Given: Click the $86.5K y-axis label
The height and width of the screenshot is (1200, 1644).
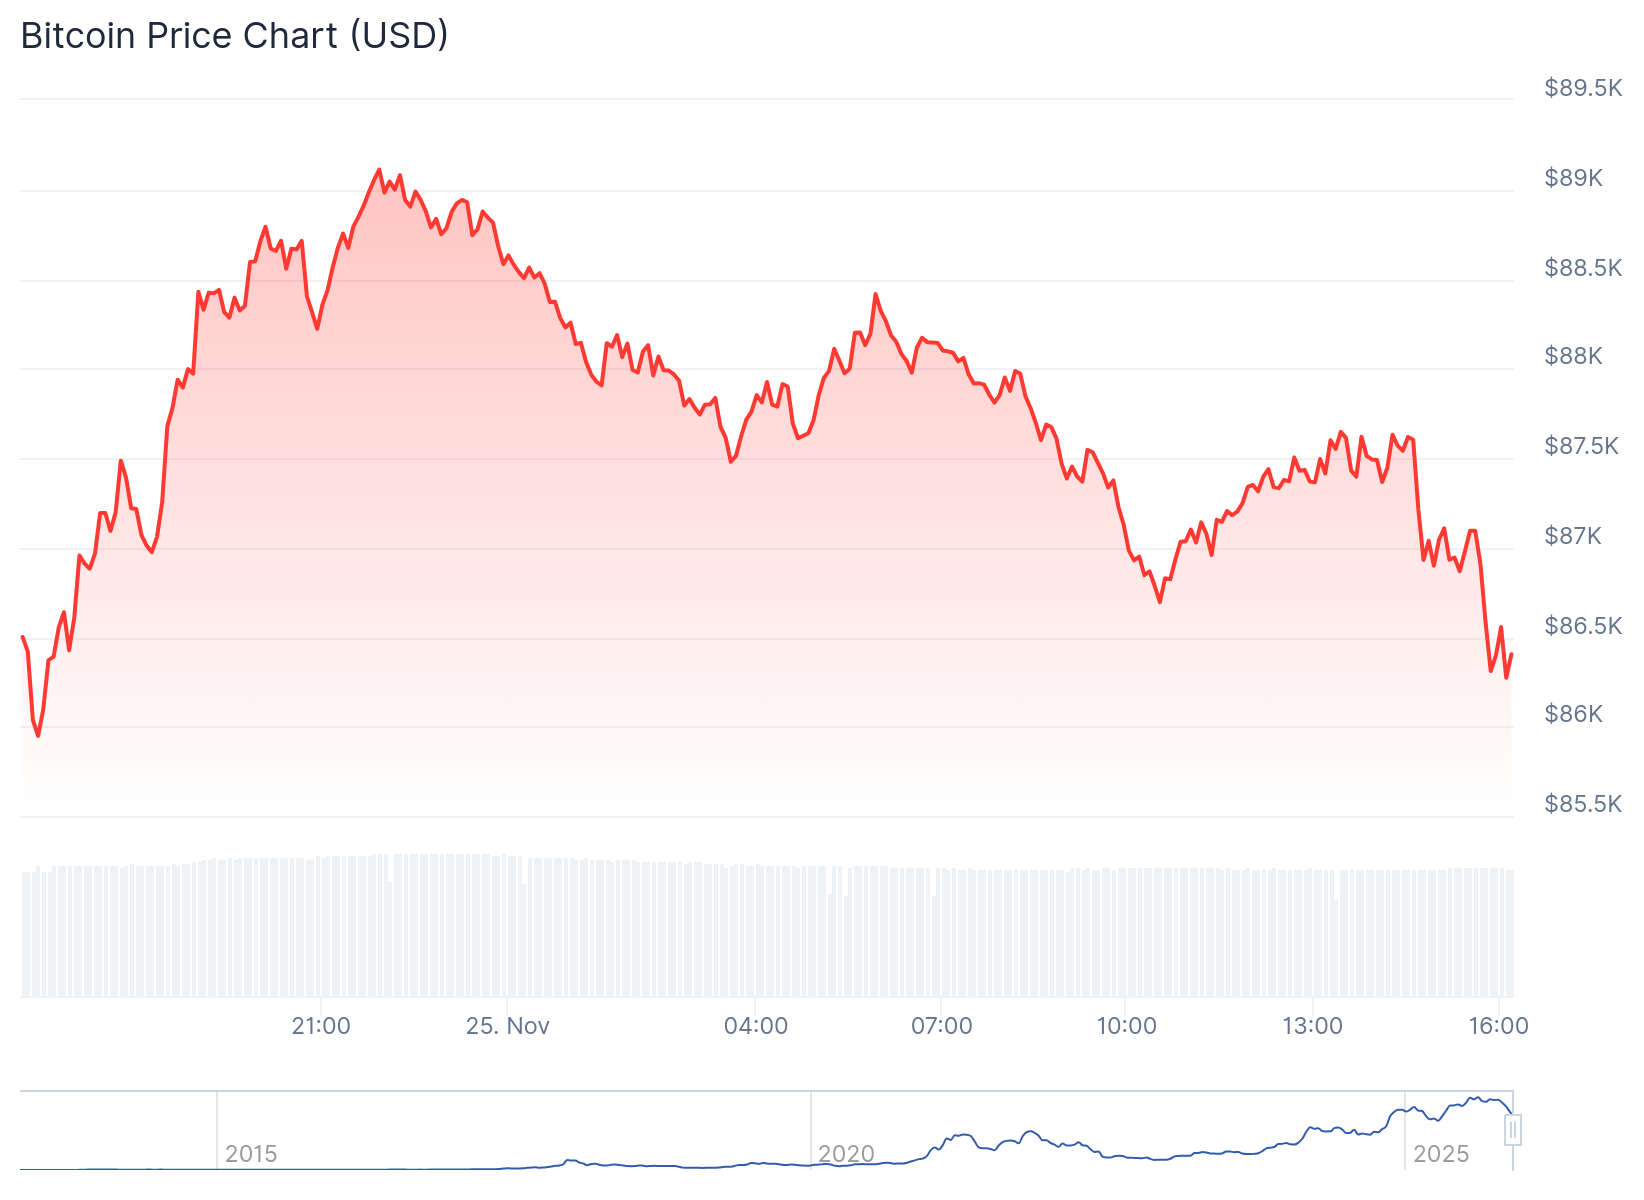Looking at the screenshot, I should 1582,626.
